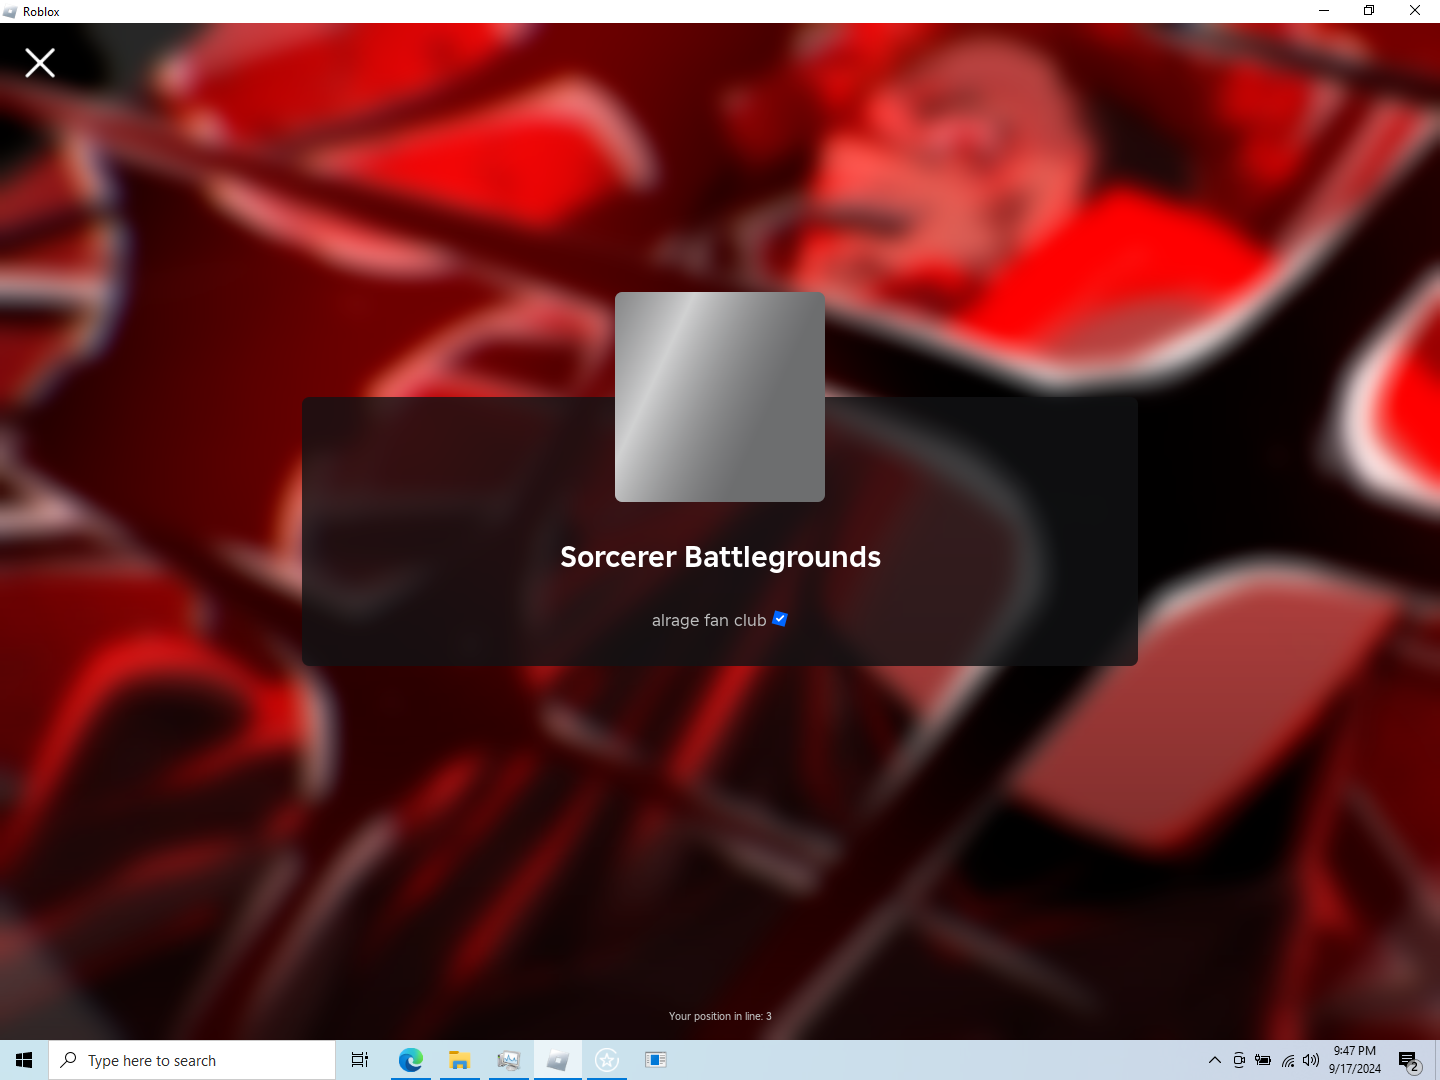Switch to the Roblox taskbar icon
Viewport: 1440px width, 1080px height.
558,1060
